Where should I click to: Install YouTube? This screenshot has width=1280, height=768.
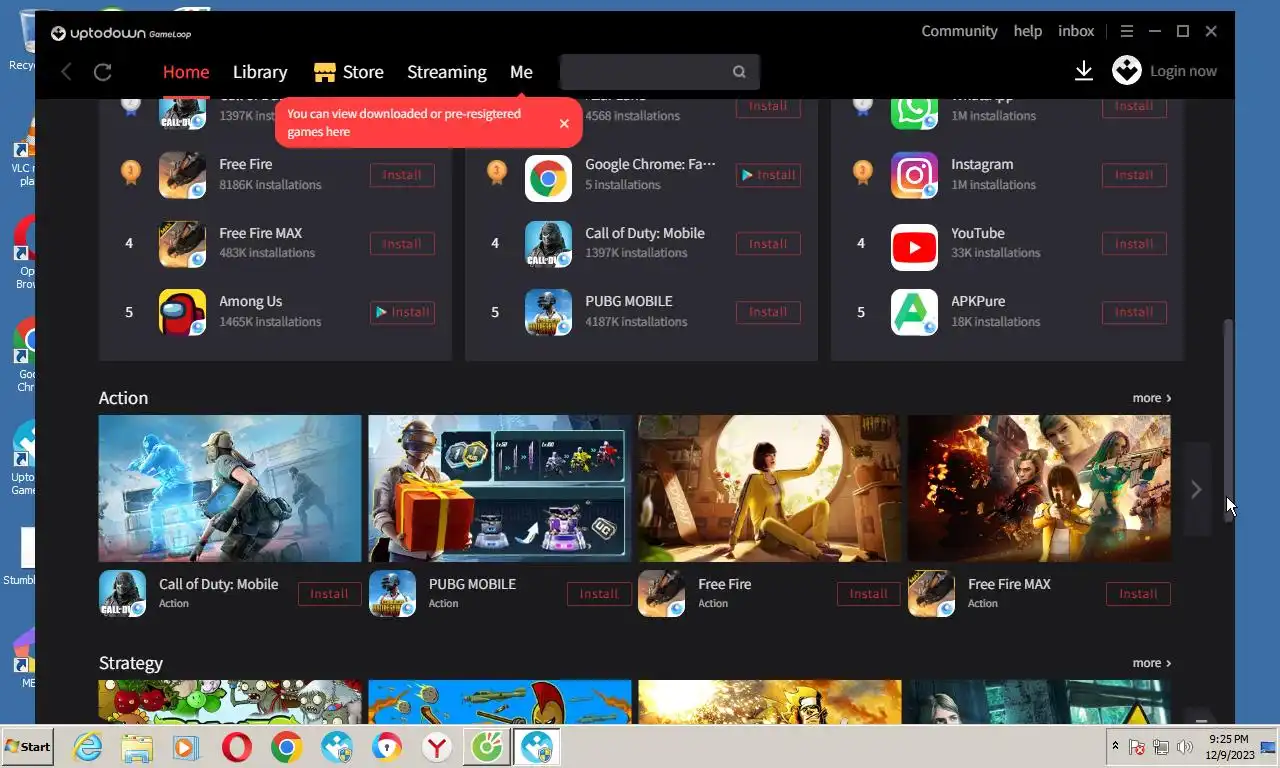click(x=1134, y=244)
